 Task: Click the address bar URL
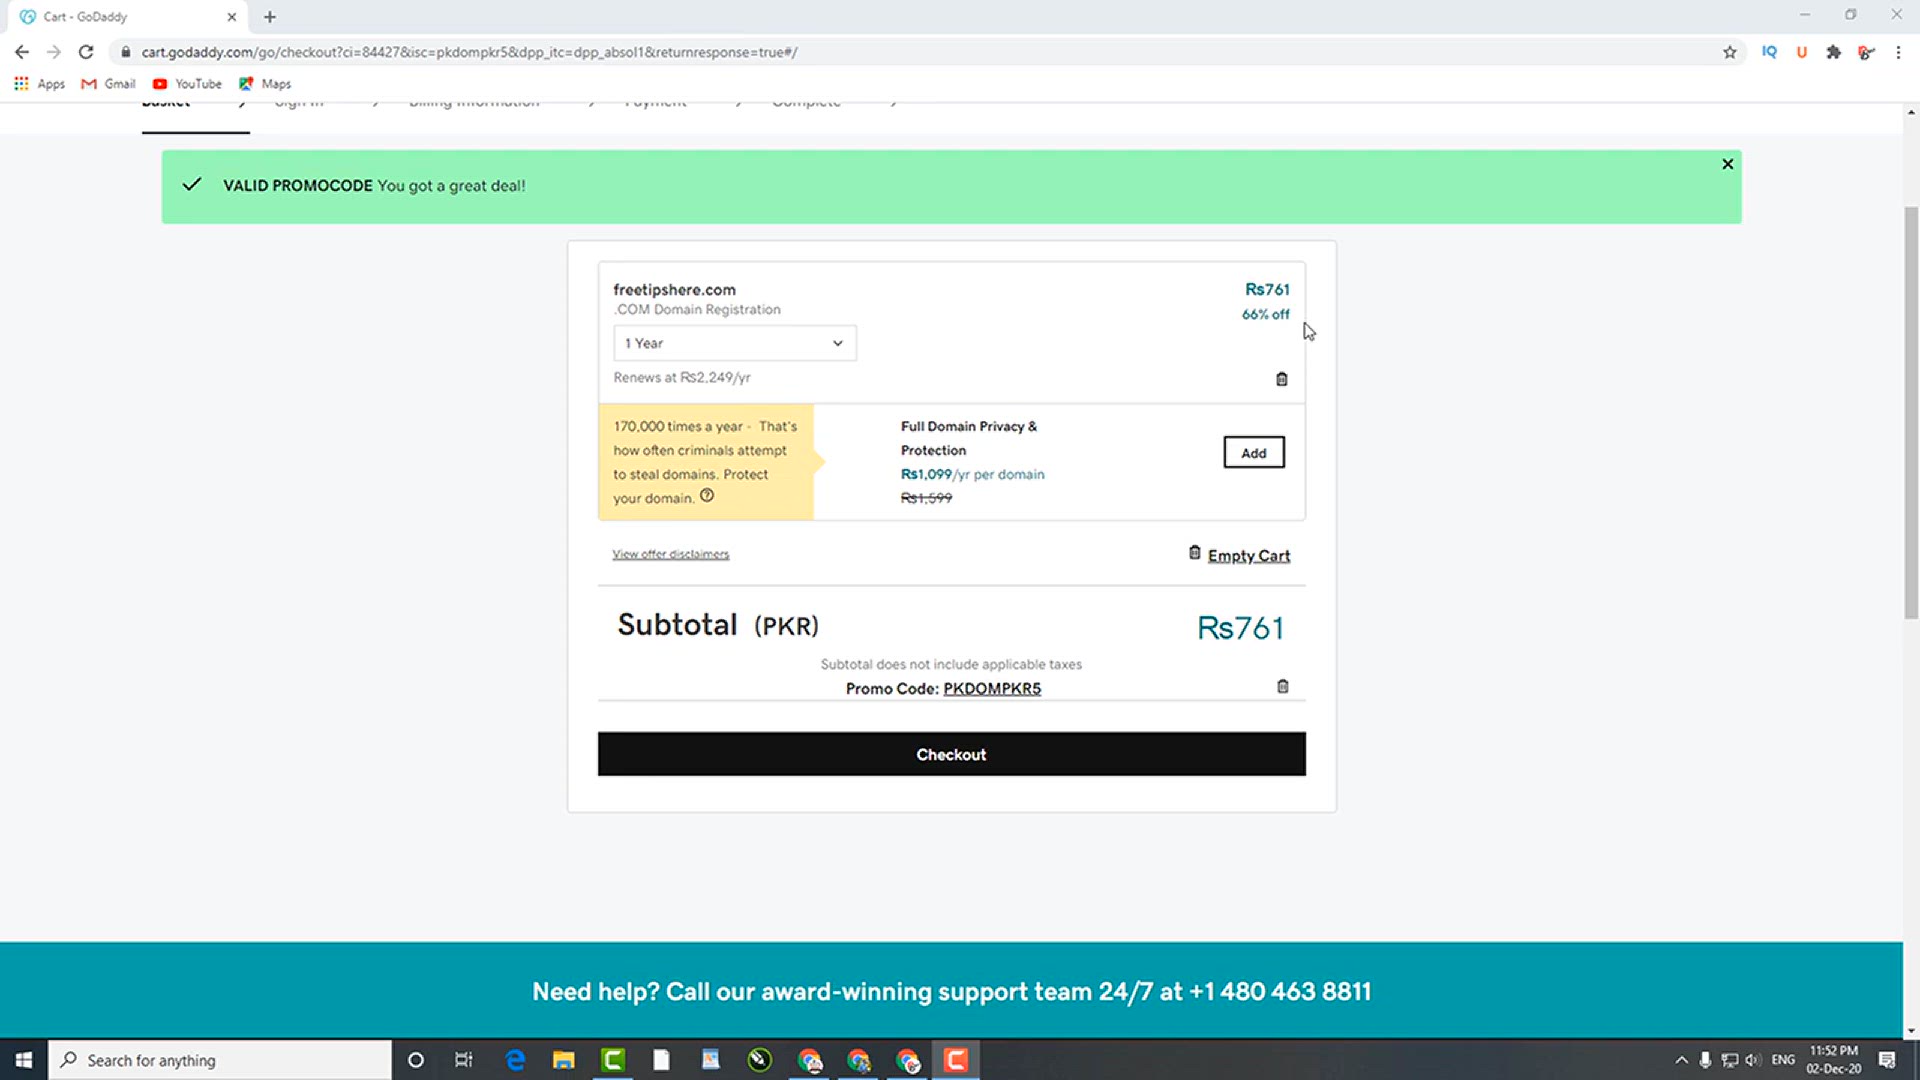coord(469,52)
